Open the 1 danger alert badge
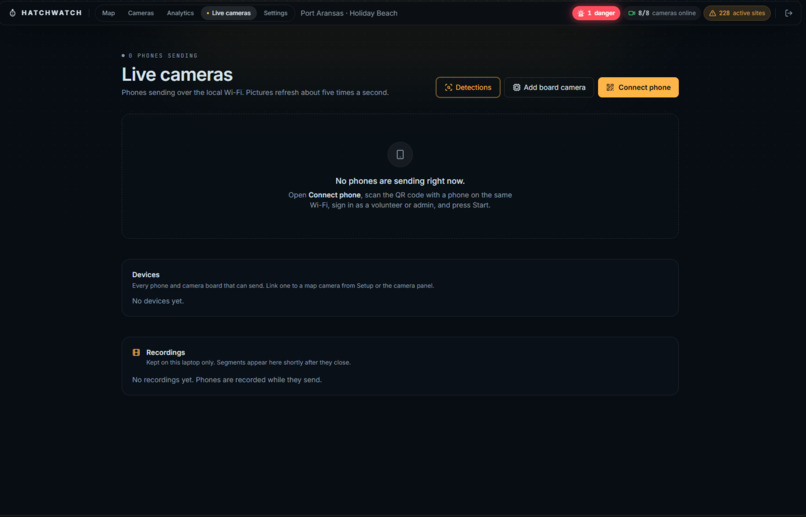This screenshot has height=517, width=806. pos(596,13)
